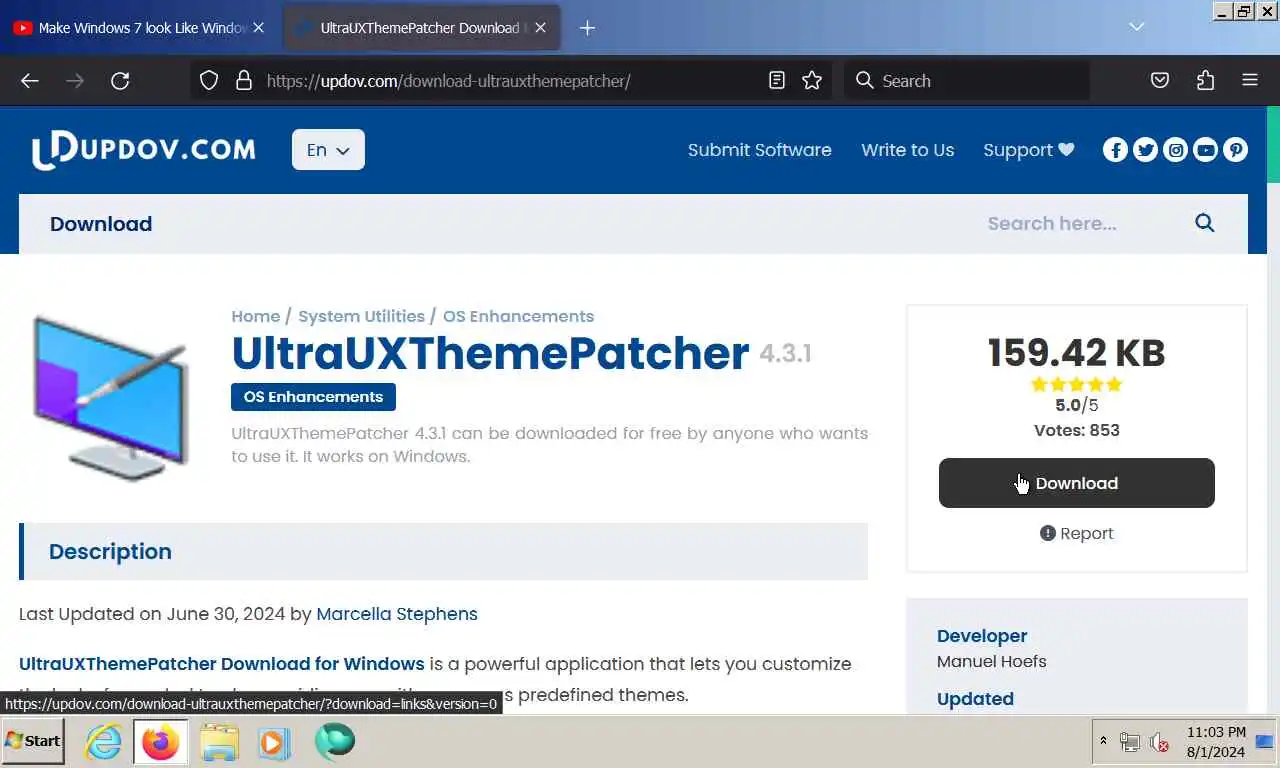The height and width of the screenshot is (768, 1280).
Task: Click the UltraUXThemePatcher monitor thumbnail
Action: pos(110,398)
